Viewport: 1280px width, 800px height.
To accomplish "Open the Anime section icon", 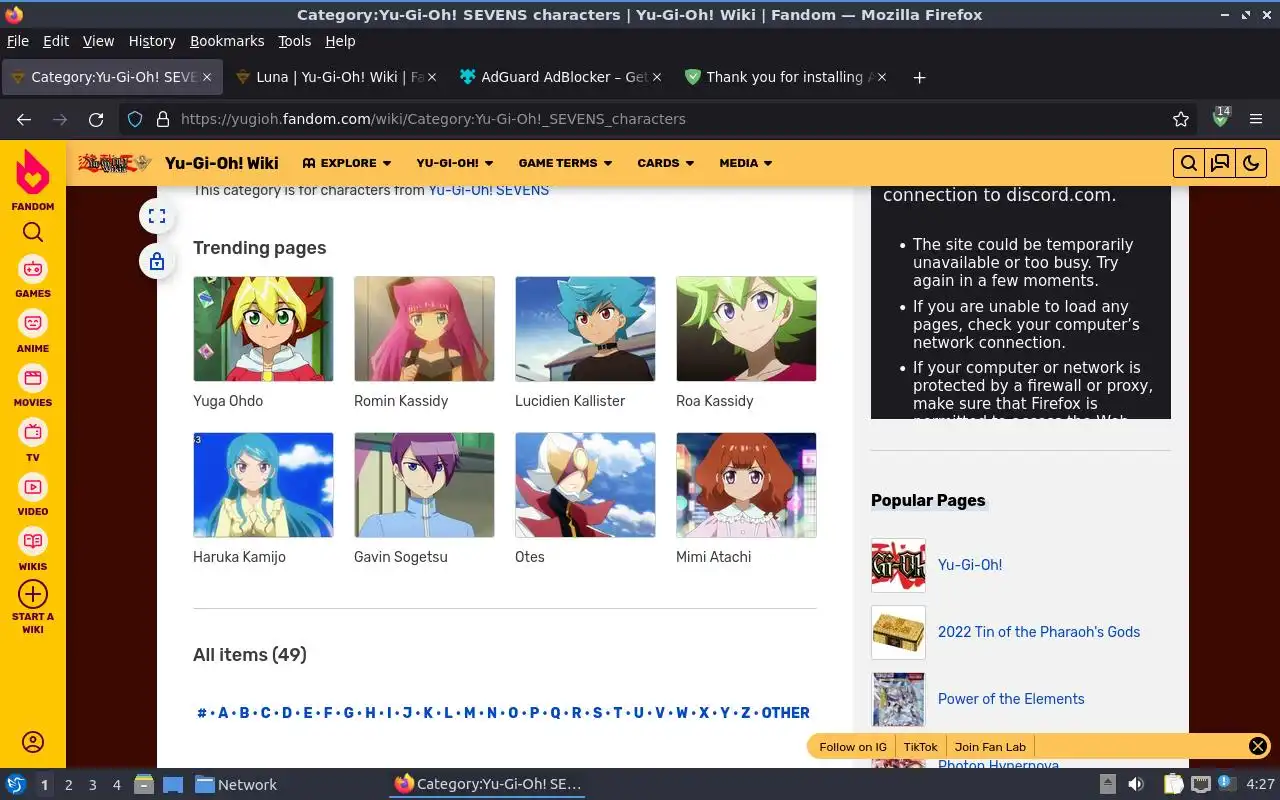I will (x=33, y=324).
